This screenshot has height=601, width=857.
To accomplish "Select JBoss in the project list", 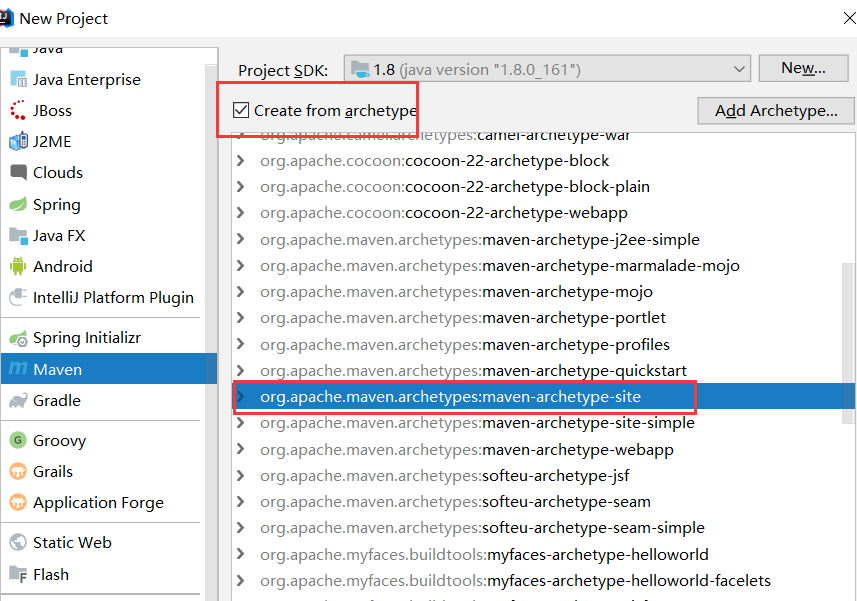I will coord(104,110).
